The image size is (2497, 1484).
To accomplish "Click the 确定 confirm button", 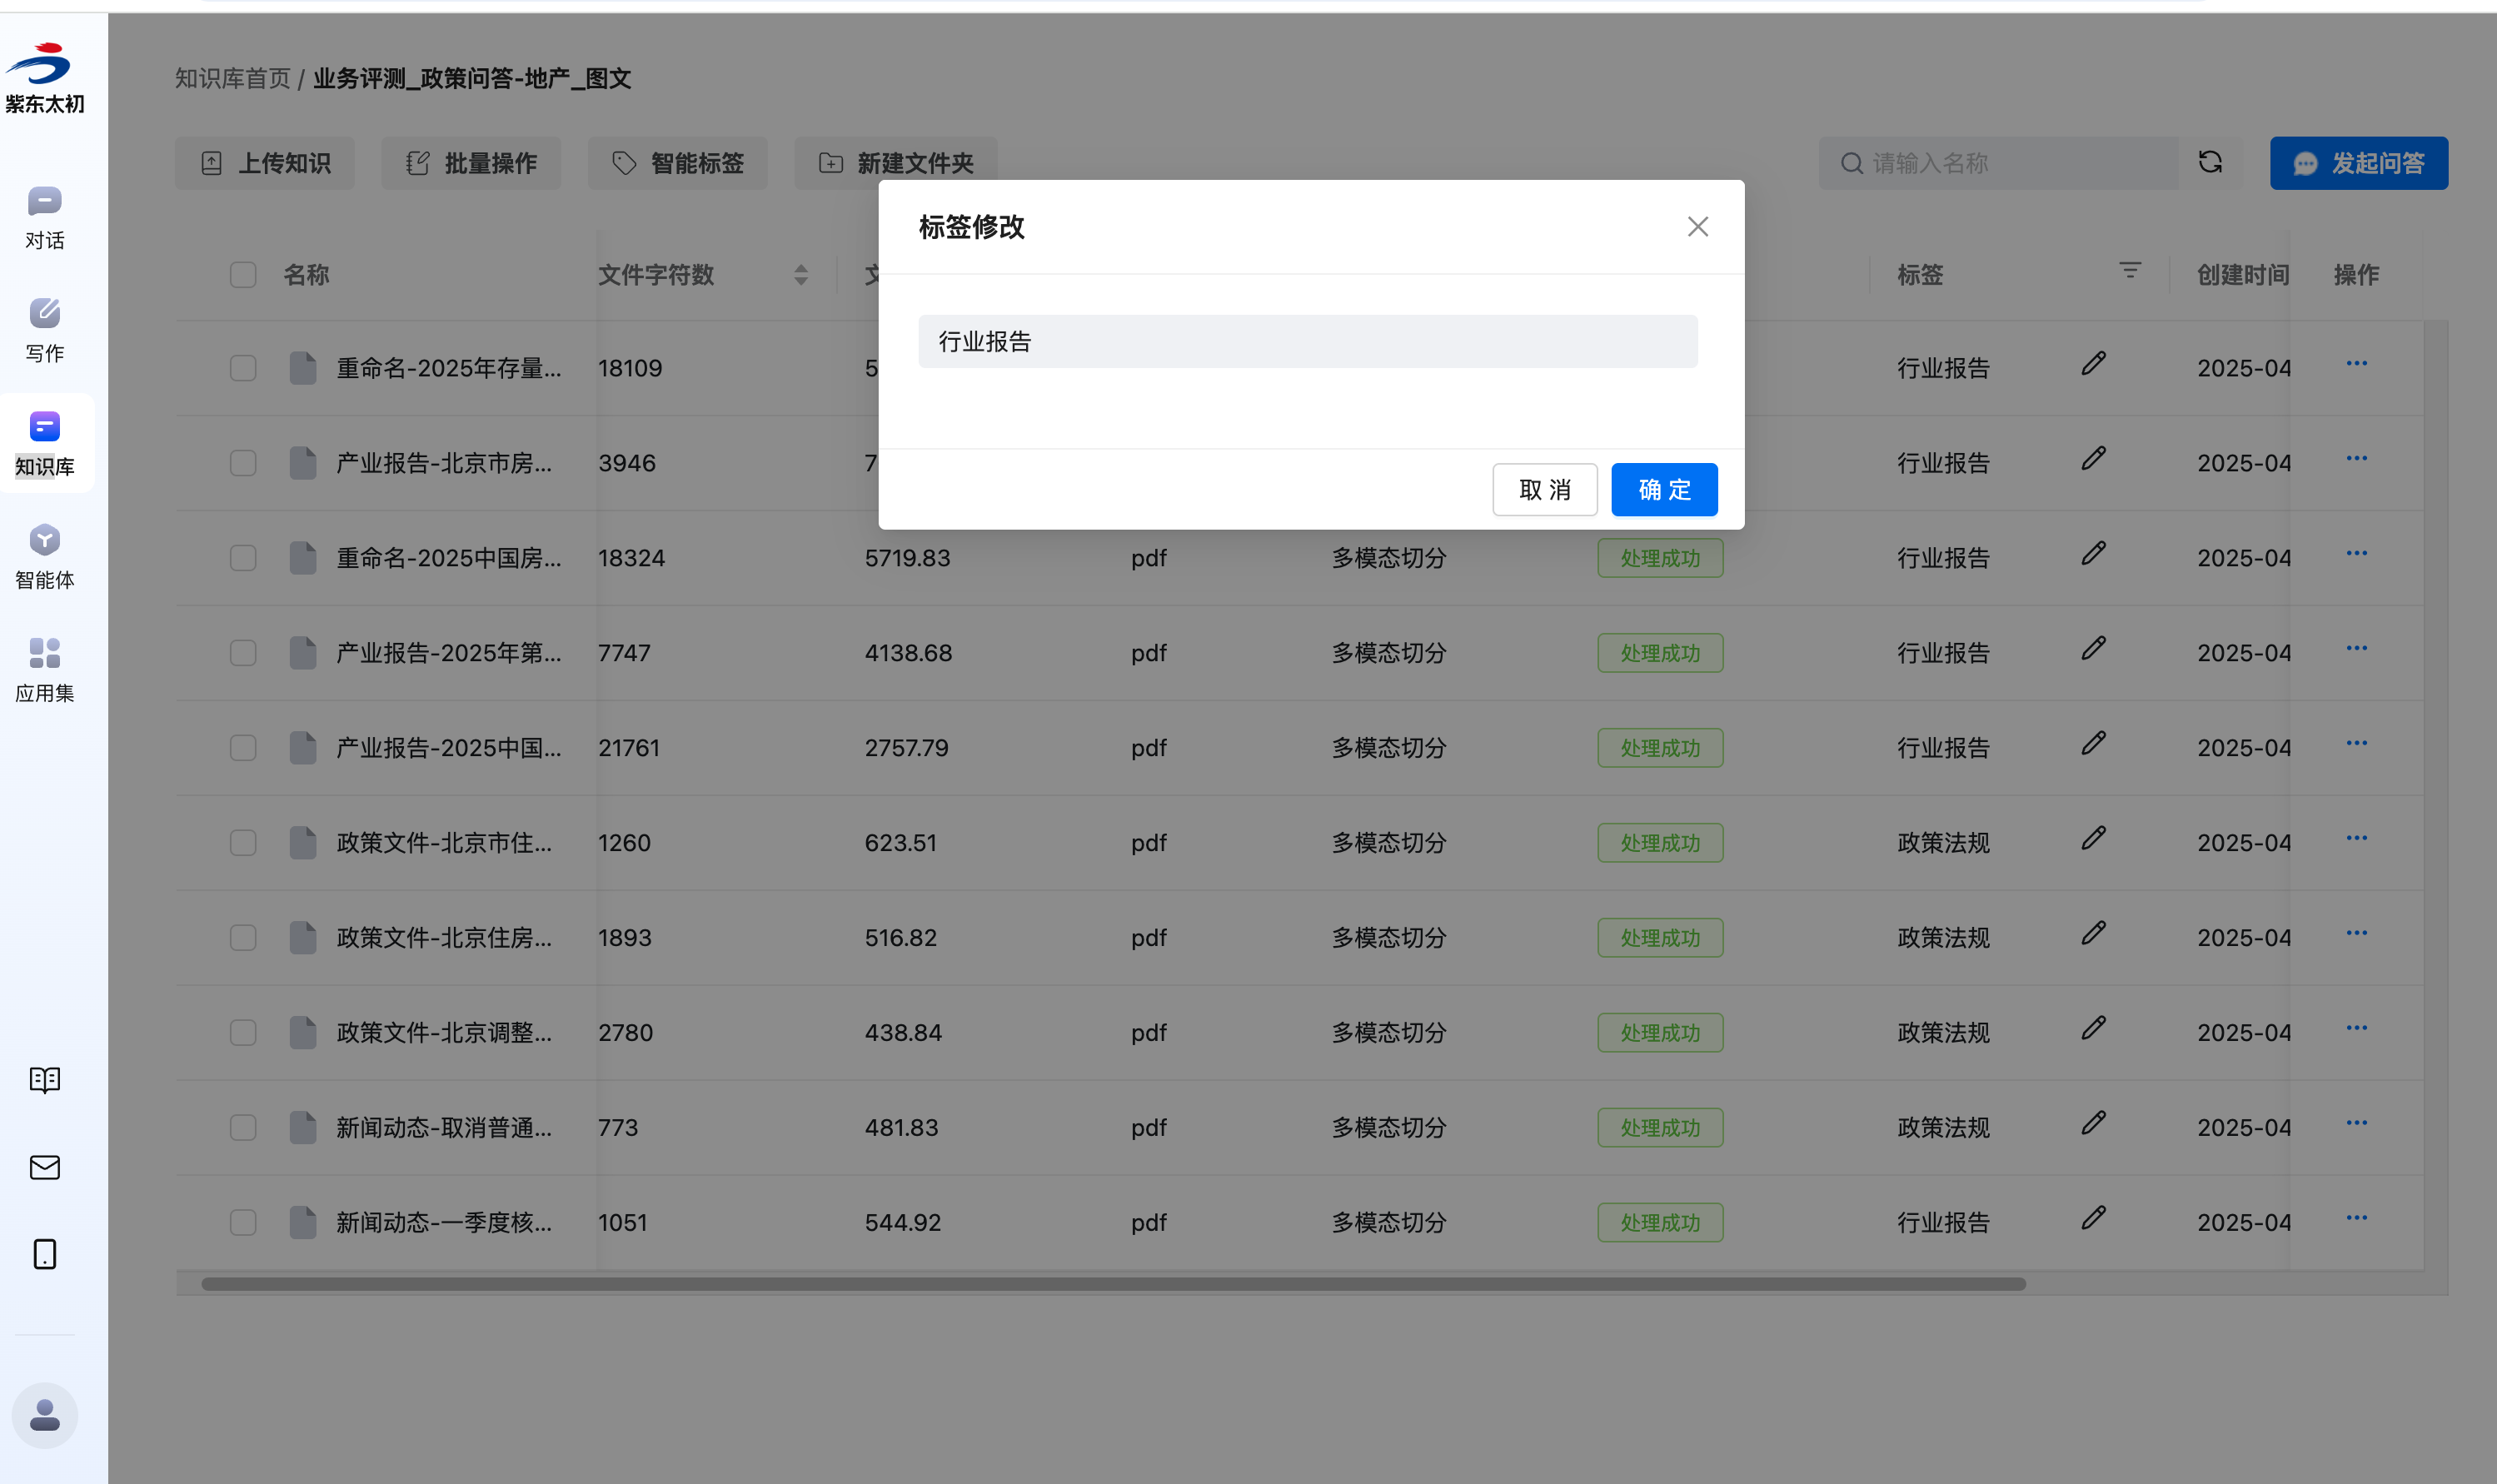I will (1664, 490).
